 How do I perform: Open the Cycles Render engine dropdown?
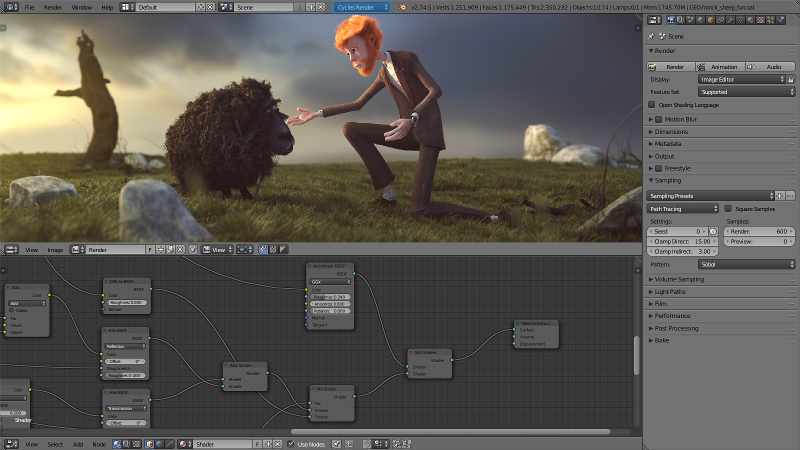coord(362,7)
